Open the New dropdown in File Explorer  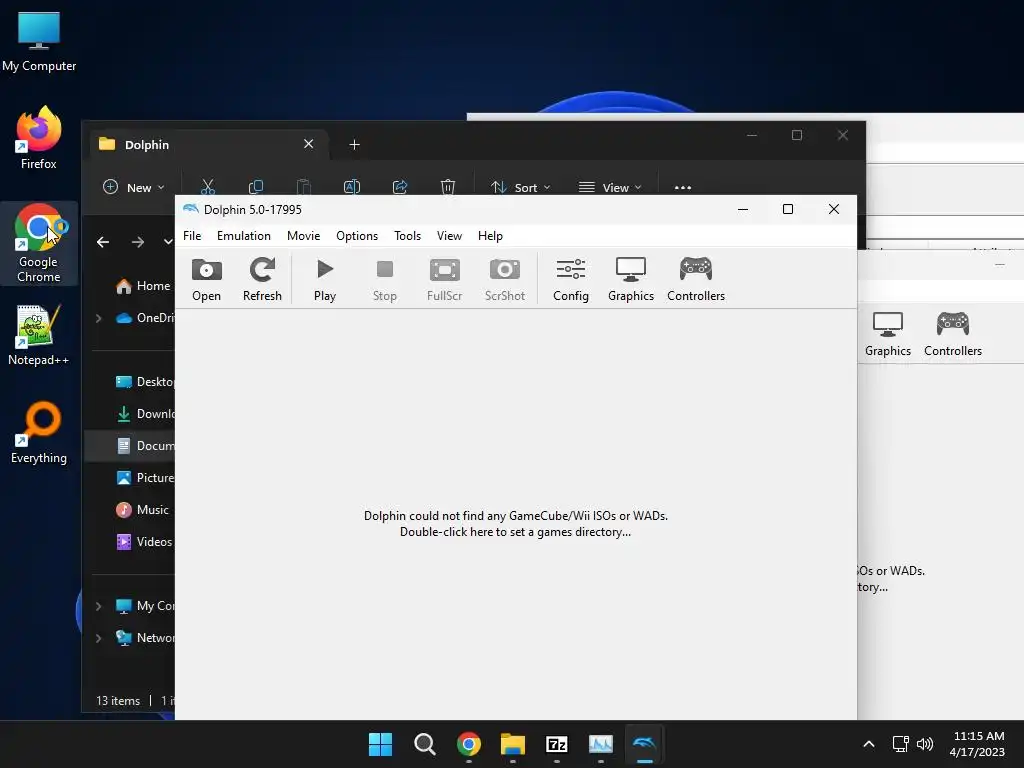pos(134,187)
